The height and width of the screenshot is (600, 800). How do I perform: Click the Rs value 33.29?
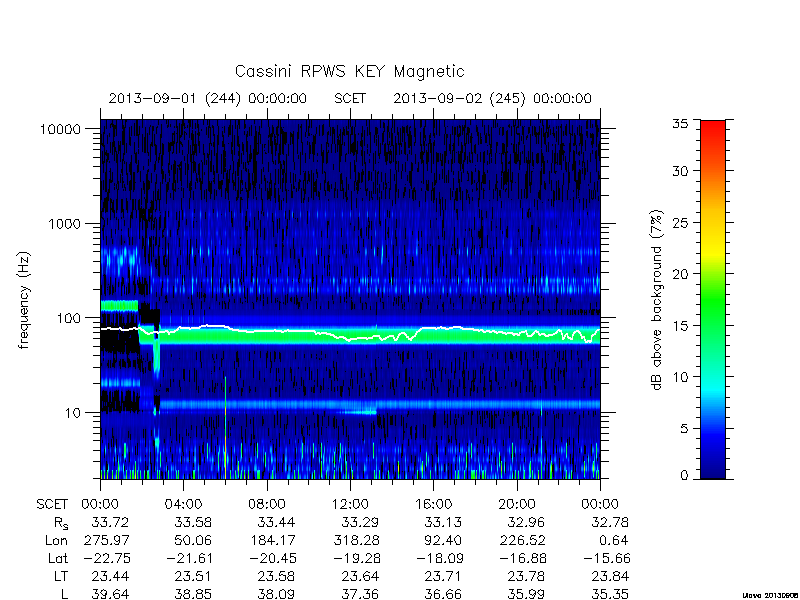(x=360, y=522)
